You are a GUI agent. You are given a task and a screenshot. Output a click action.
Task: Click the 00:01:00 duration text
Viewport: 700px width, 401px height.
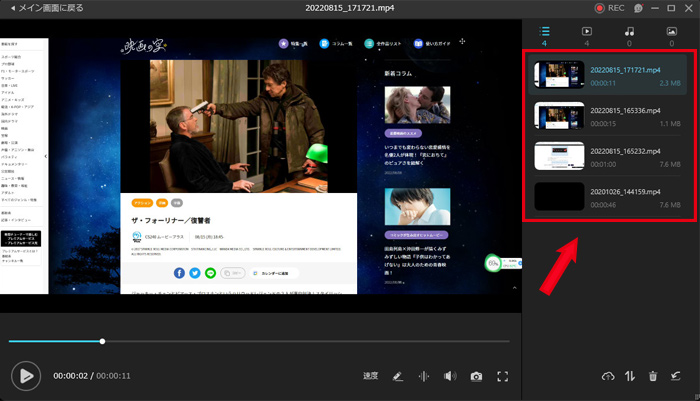point(603,164)
